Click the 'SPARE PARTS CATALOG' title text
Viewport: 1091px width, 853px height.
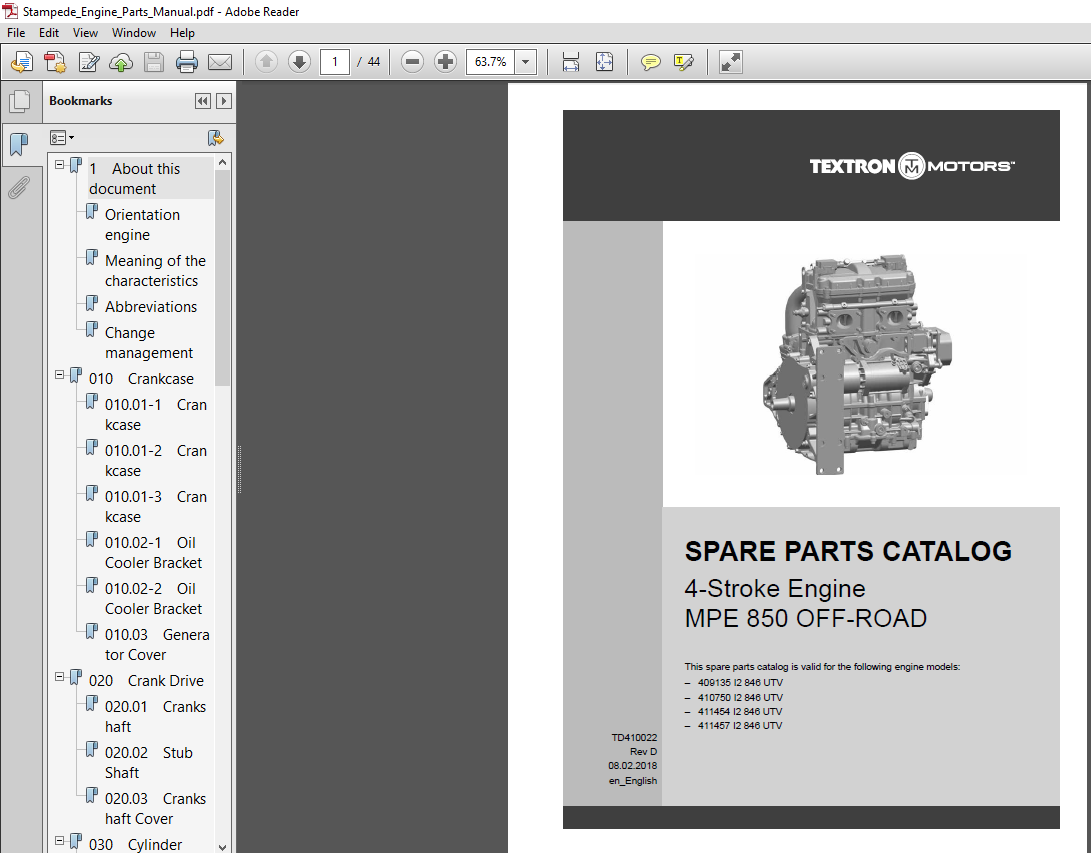848,551
